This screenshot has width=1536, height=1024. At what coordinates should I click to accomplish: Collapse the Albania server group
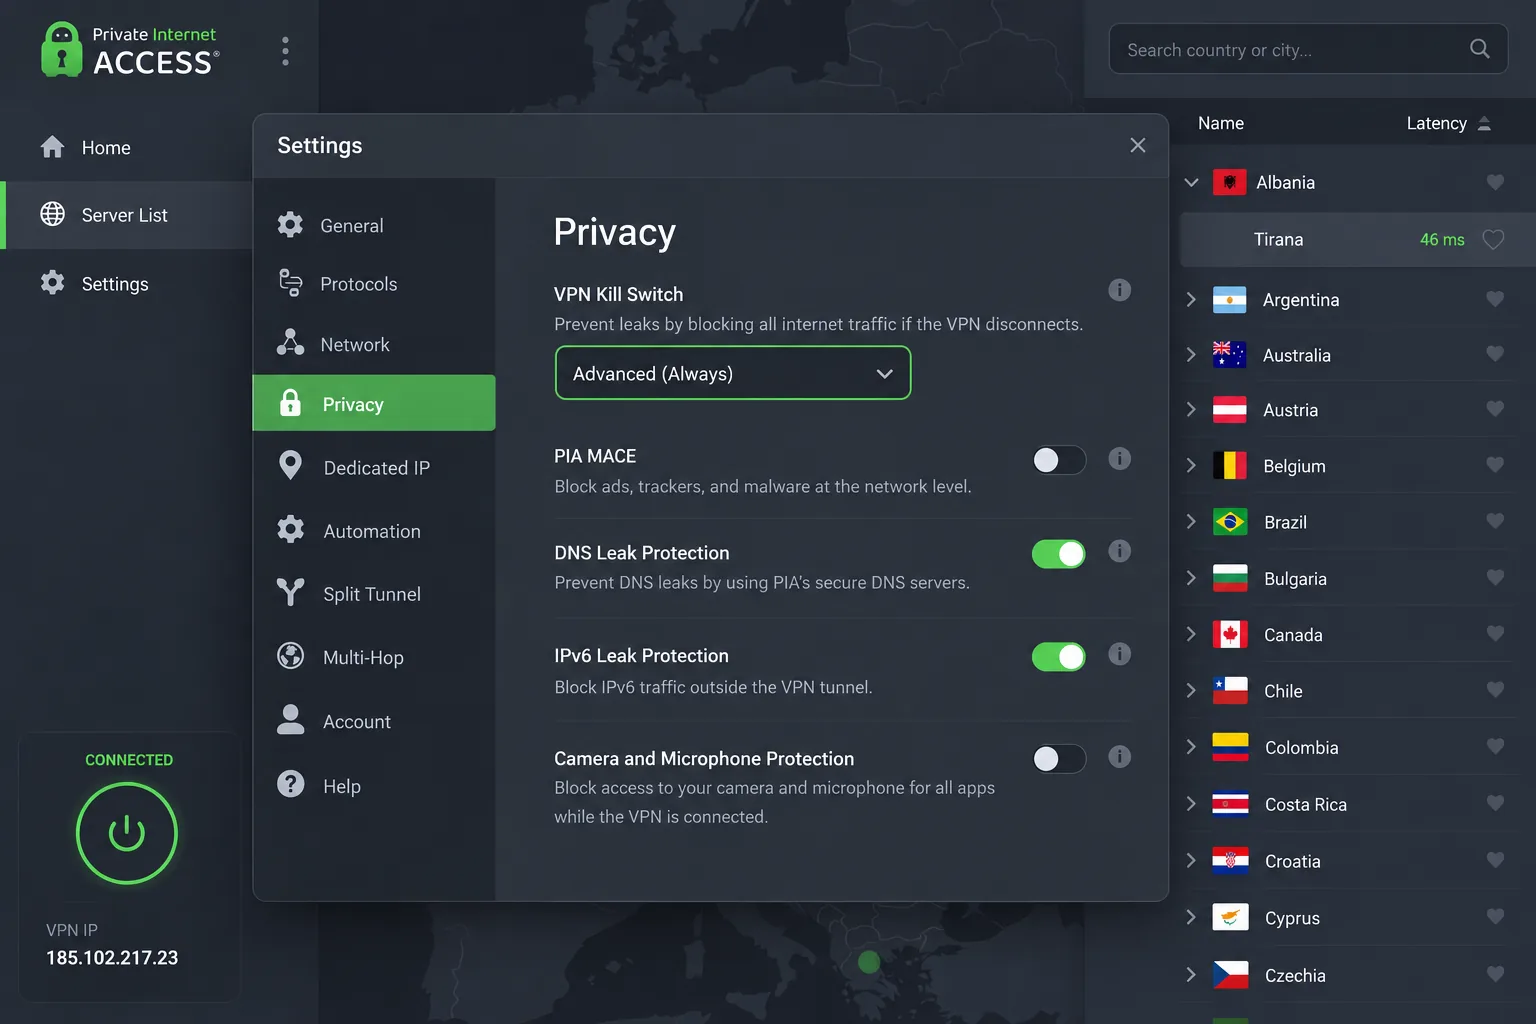[x=1191, y=182]
